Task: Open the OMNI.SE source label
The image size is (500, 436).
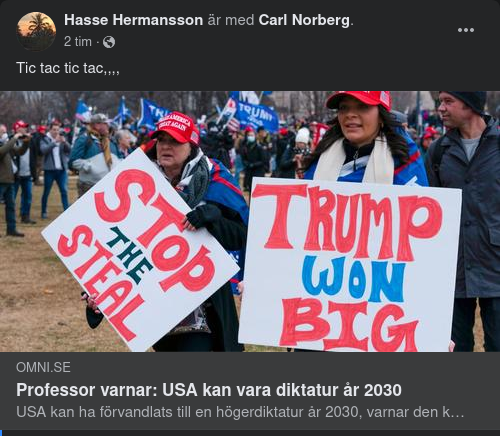Action: [x=43, y=367]
